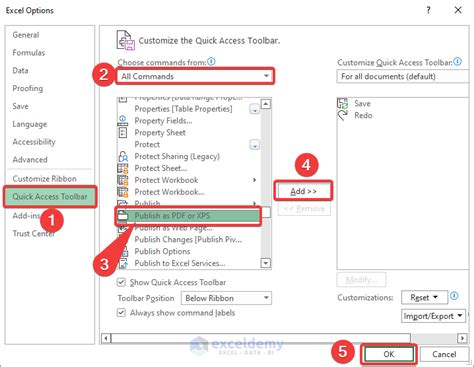Image resolution: width=474 pixels, height=367 pixels.
Task: Expand the Protect Workbook submenu arrow
Action: tap(255, 180)
